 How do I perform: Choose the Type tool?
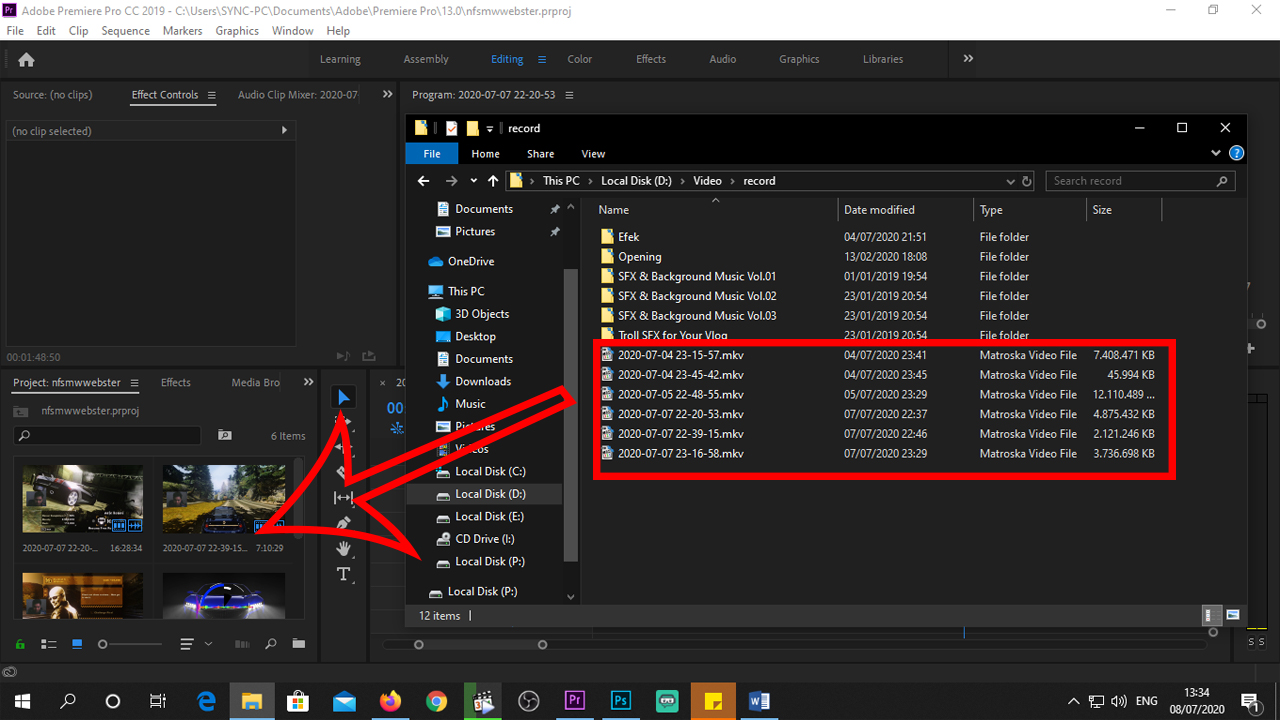[343, 574]
